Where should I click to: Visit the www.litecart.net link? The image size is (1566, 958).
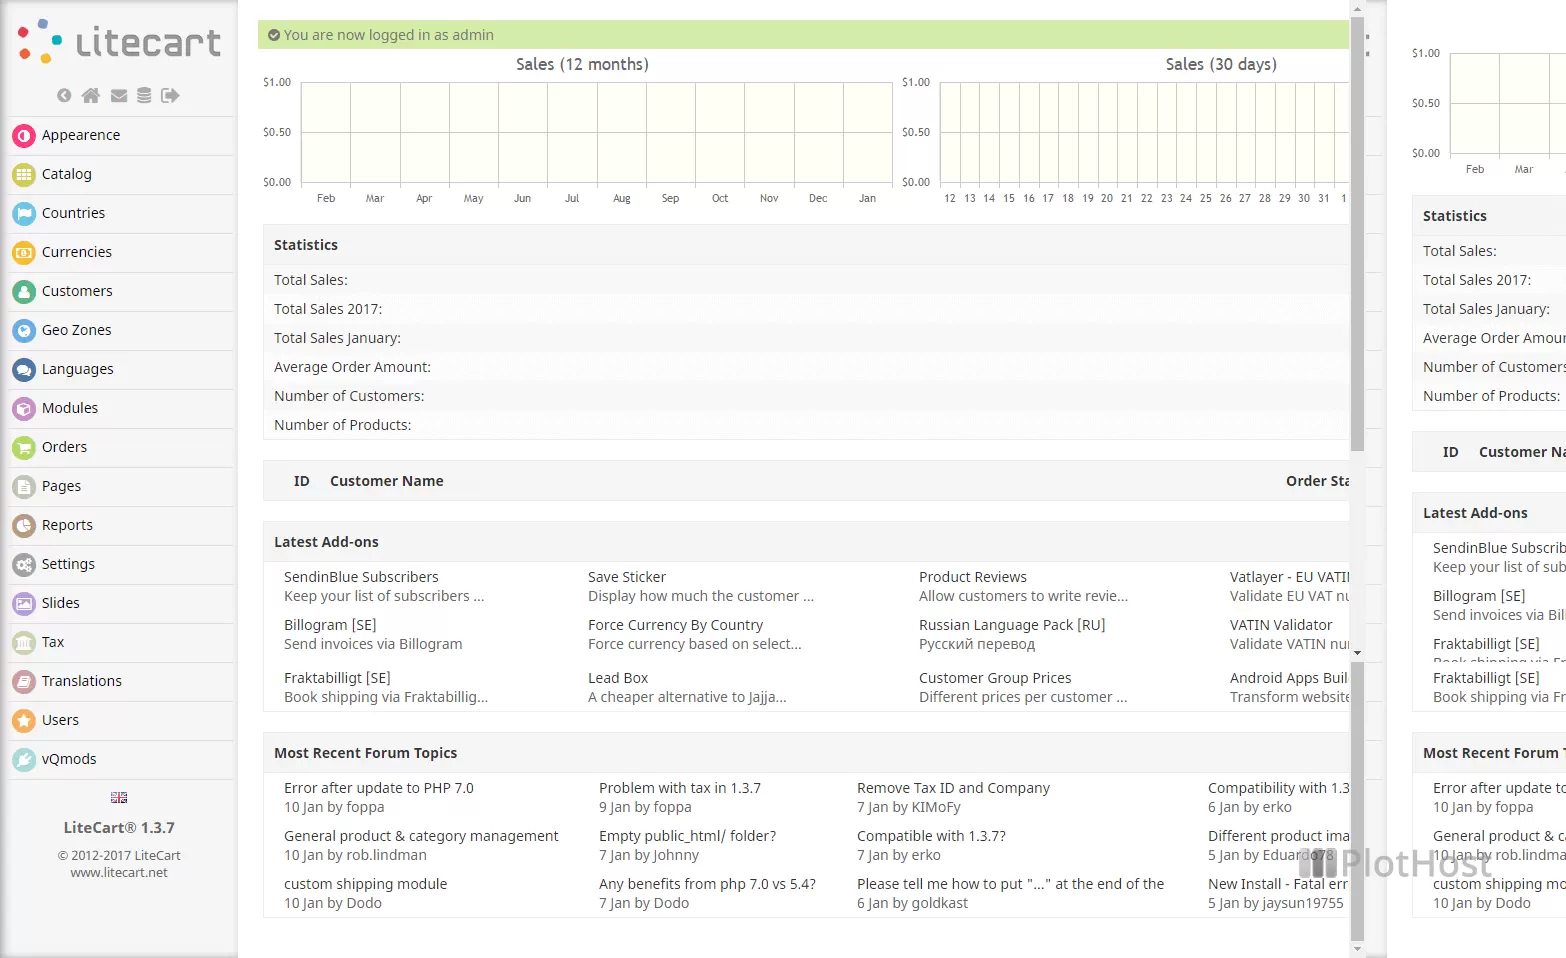tap(119, 872)
